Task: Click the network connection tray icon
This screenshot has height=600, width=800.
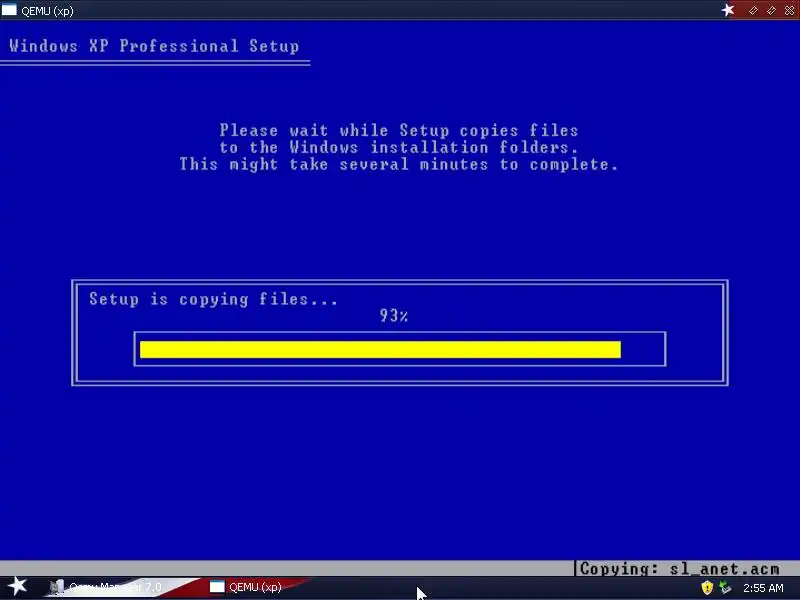Action: point(724,588)
